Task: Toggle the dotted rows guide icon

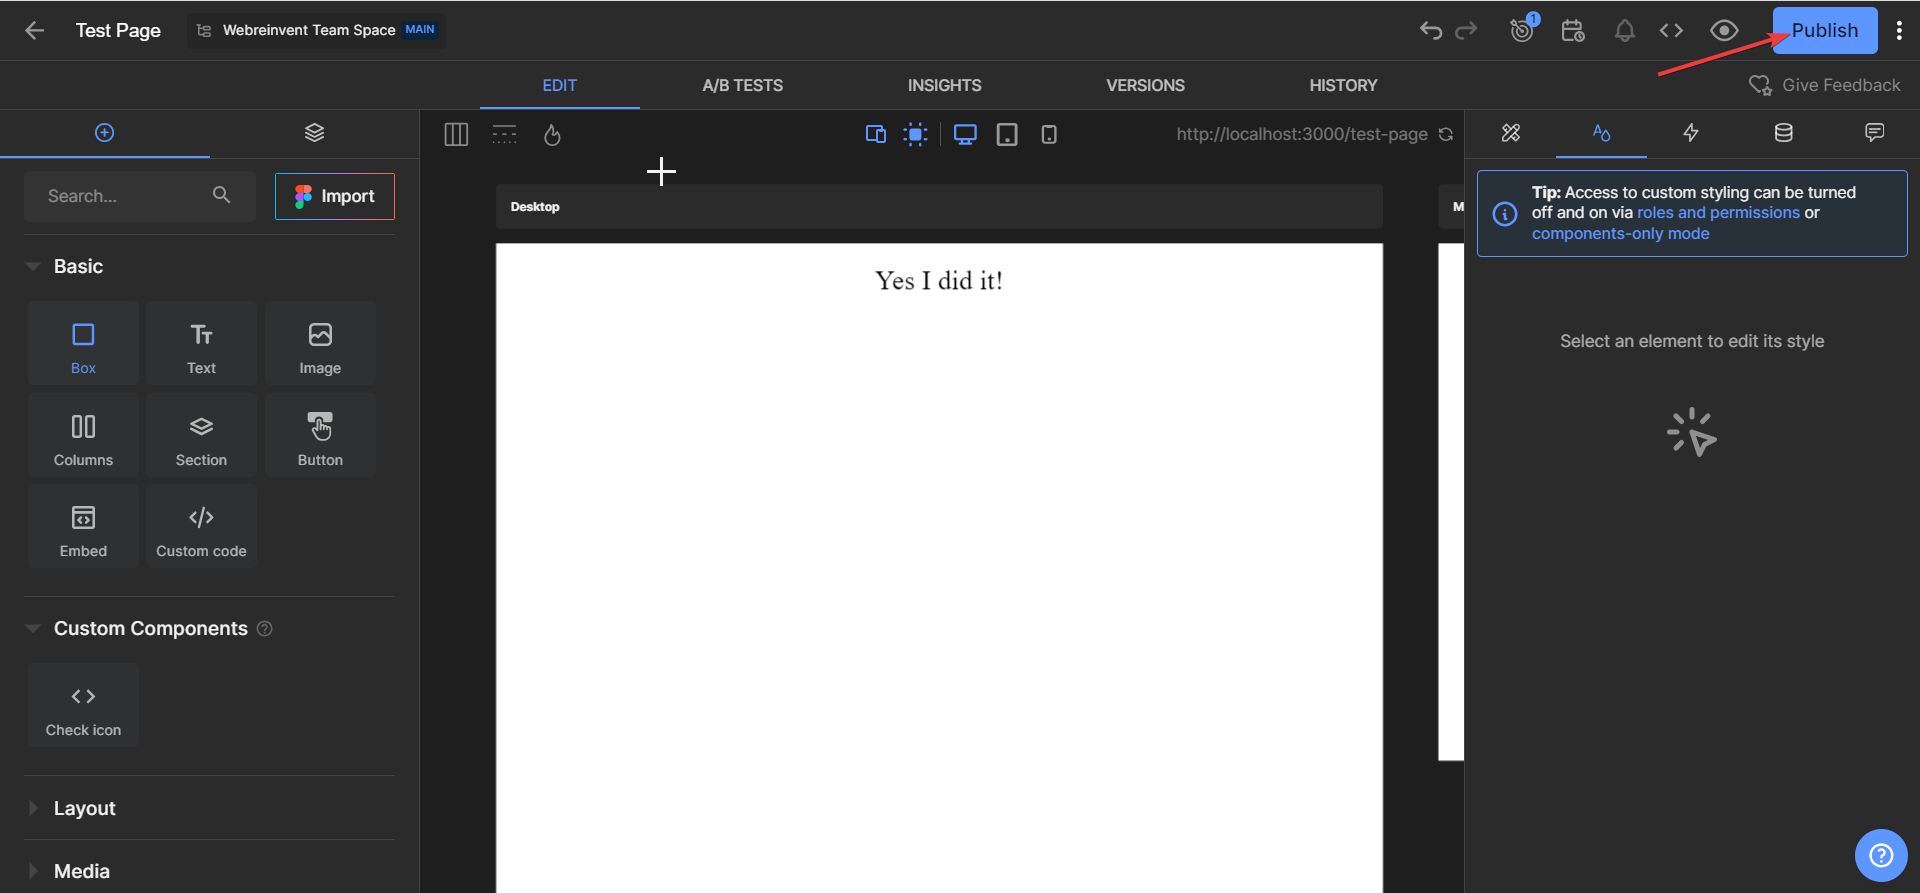Action: click(504, 134)
